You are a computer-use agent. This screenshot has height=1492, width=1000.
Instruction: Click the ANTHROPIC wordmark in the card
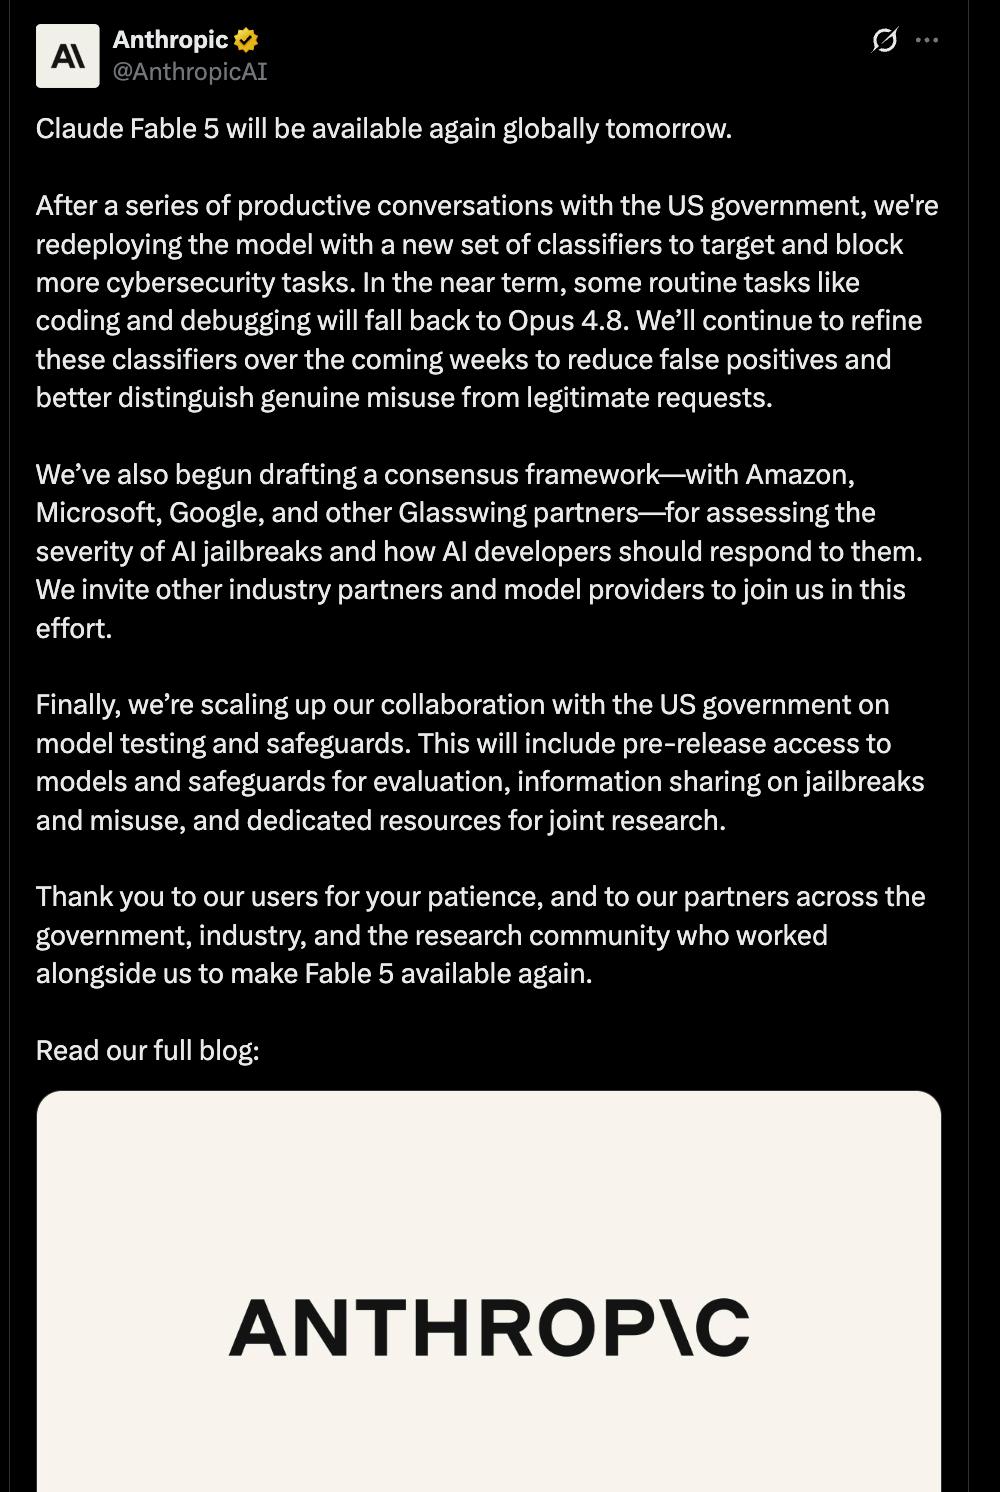[489, 1327]
